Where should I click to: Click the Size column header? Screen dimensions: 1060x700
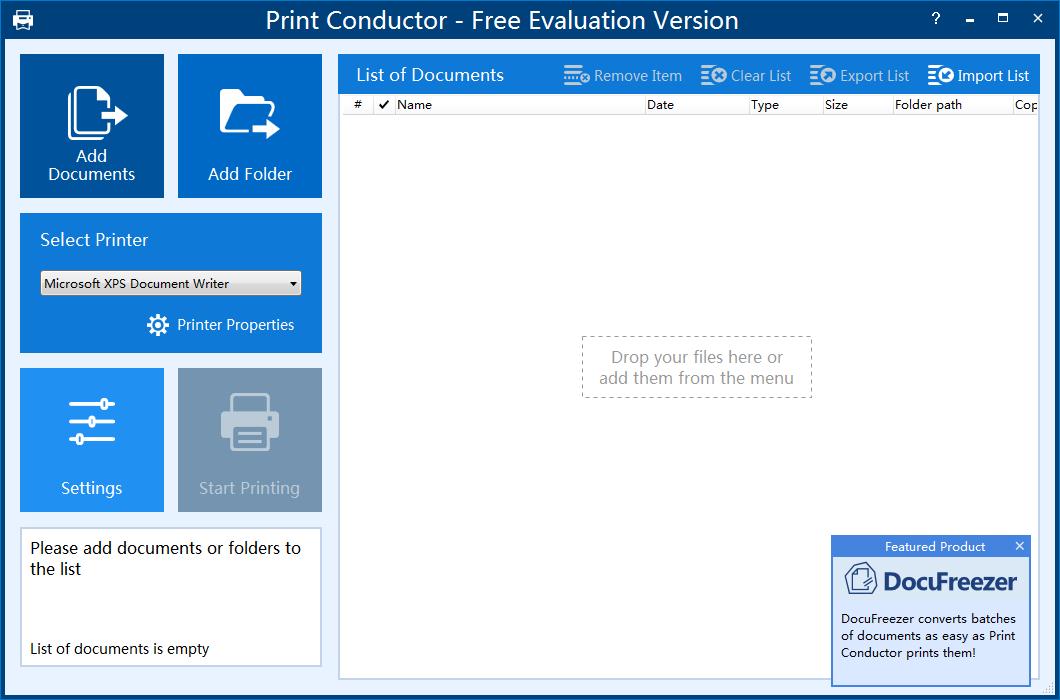[857, 105]
